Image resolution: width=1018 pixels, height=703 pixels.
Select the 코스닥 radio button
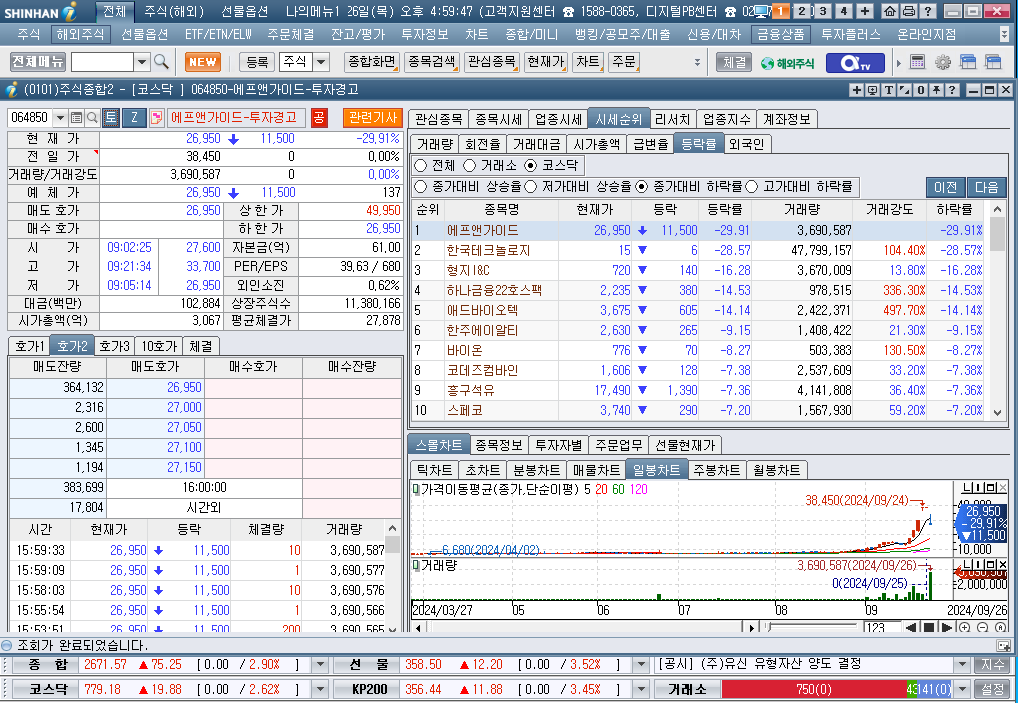(x=531, y=166)
